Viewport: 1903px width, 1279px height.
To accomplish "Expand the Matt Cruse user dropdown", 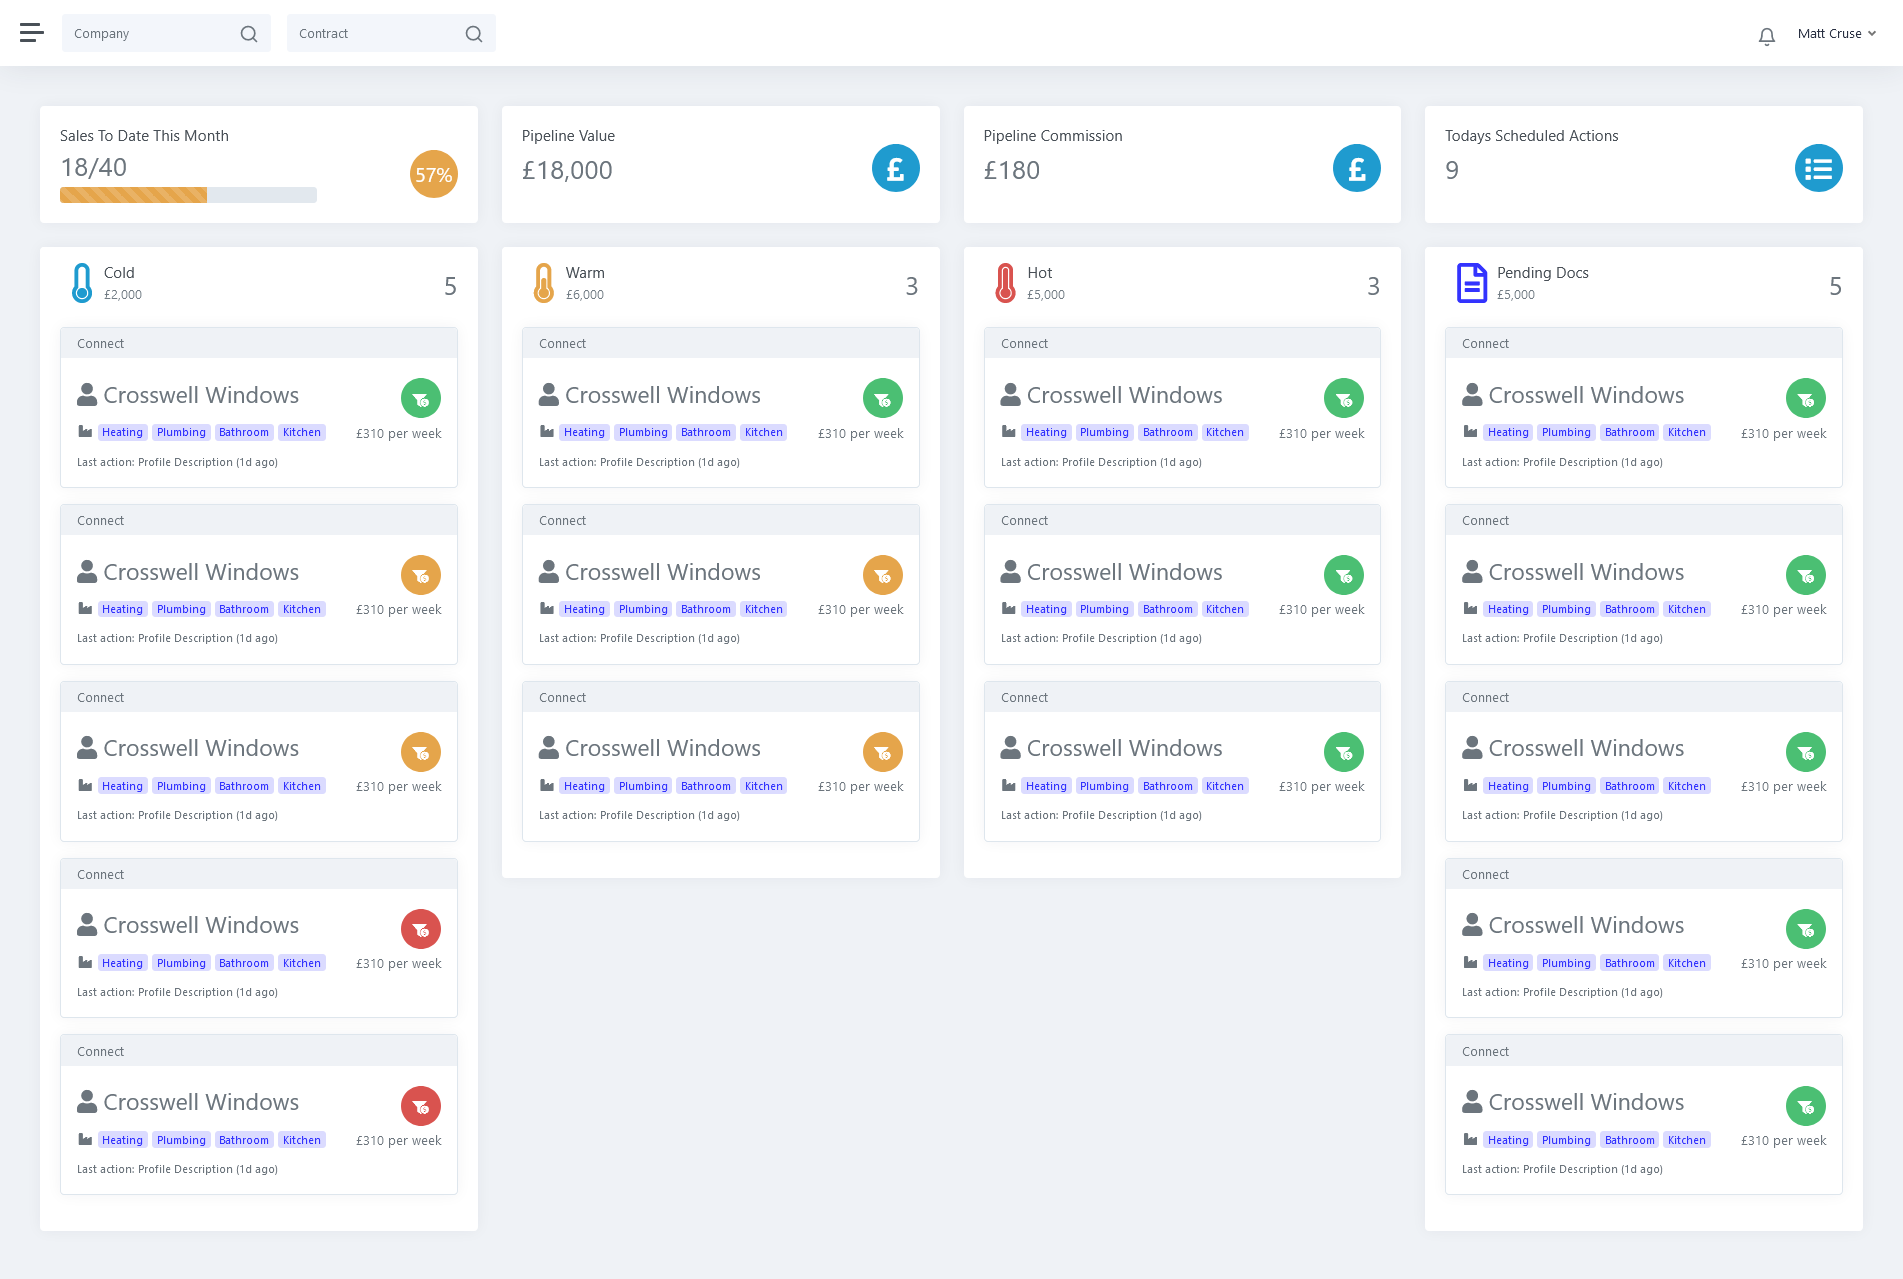I will coord(1836,33).
